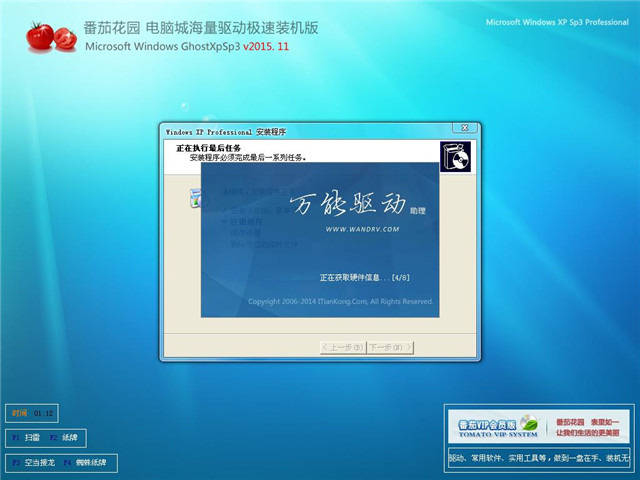Click the 番茄花园 电脑城海量驱动极速装机版 title

tap(201, 28)
